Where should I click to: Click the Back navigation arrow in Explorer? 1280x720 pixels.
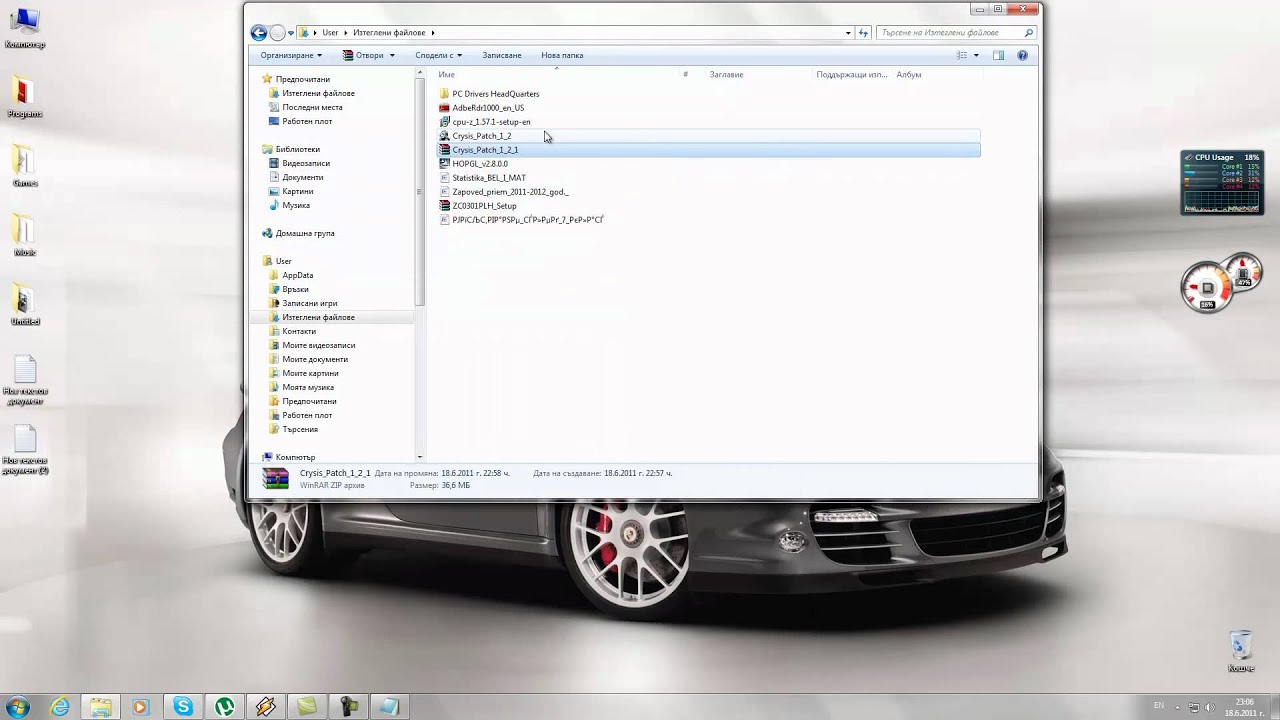pos(259,33)
